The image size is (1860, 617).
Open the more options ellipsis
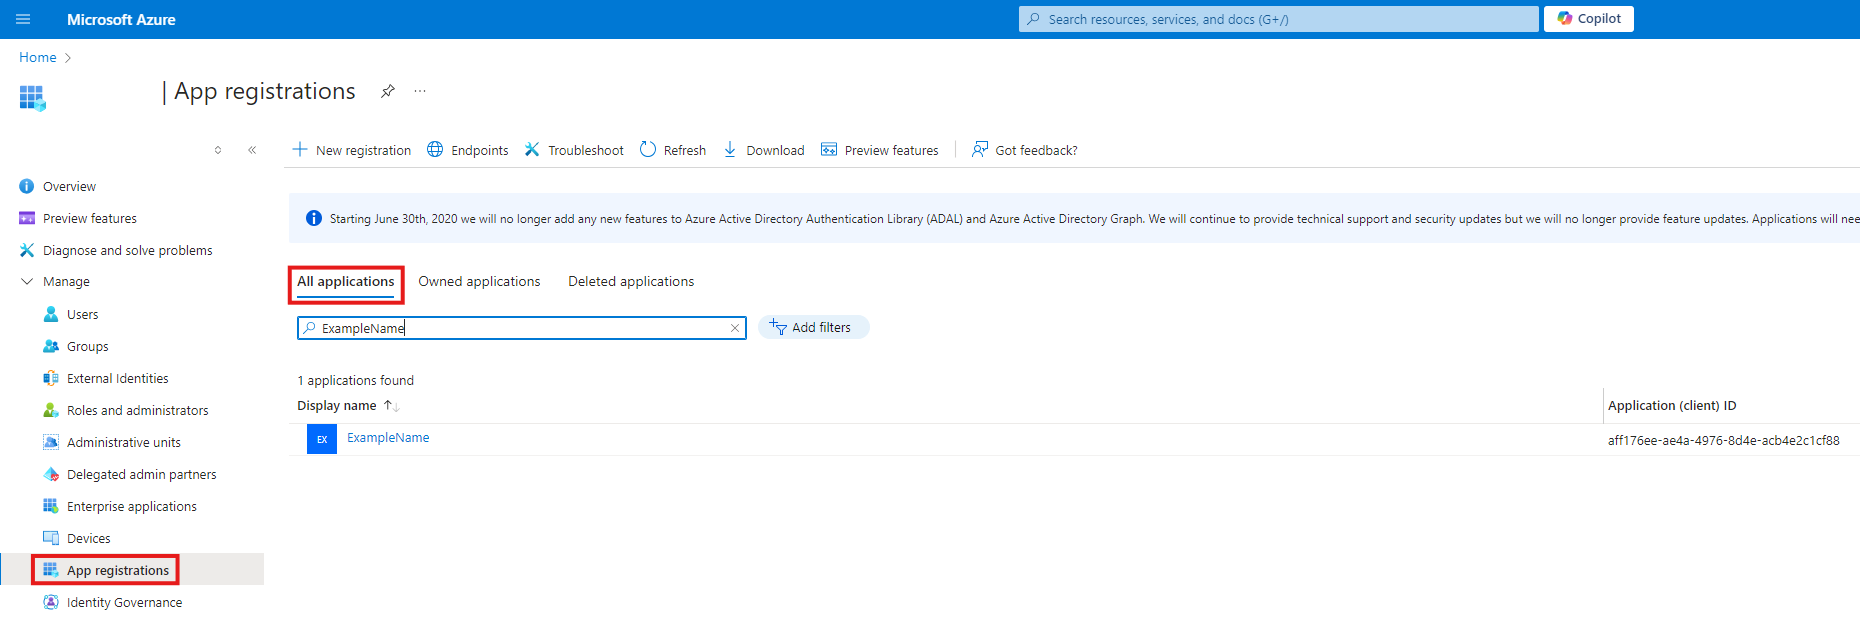tap(420, 91)
